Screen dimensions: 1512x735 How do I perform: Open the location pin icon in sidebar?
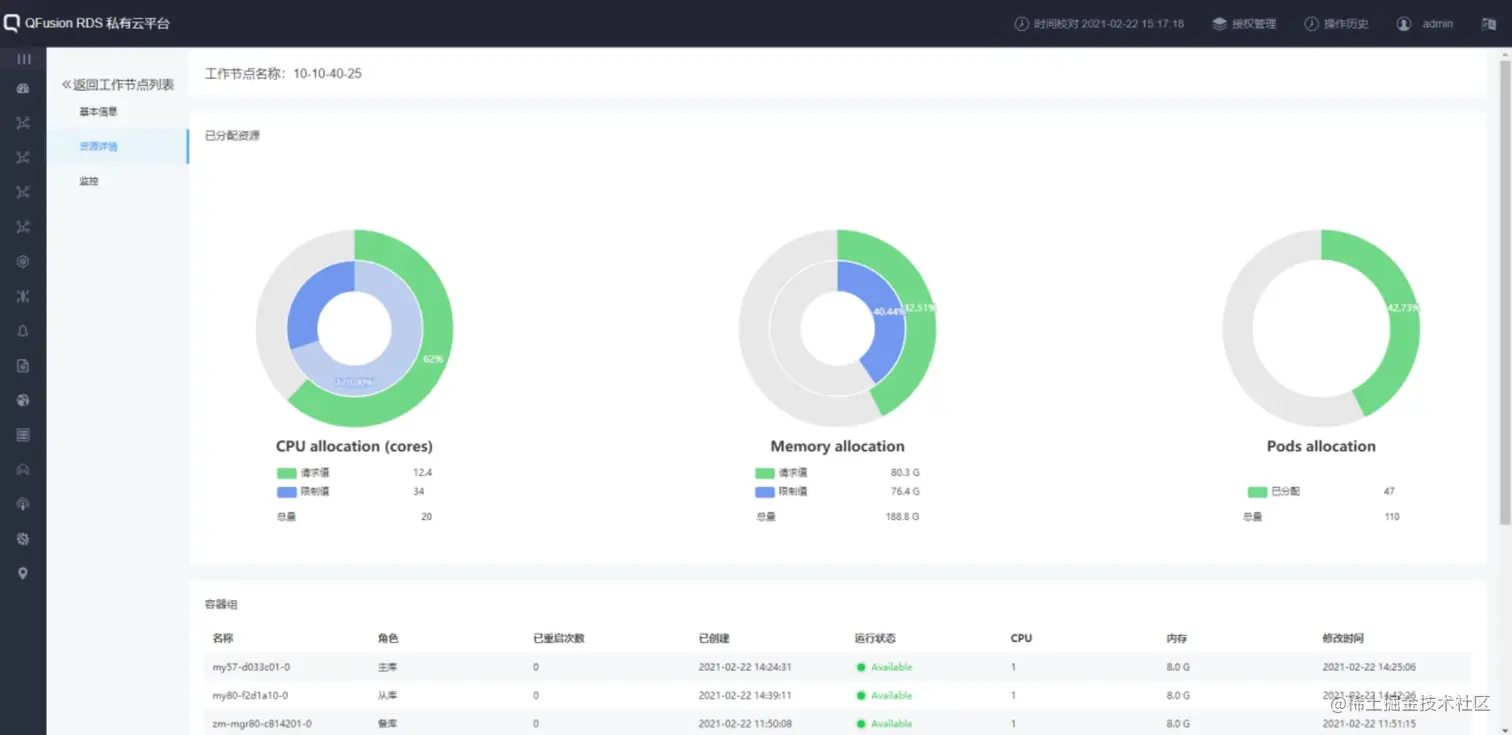pyautogui.click(x=23, y=573)
